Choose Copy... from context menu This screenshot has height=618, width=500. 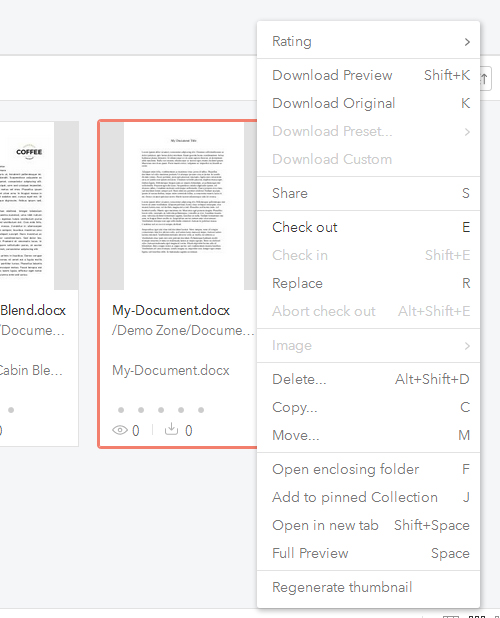[368, 407]
